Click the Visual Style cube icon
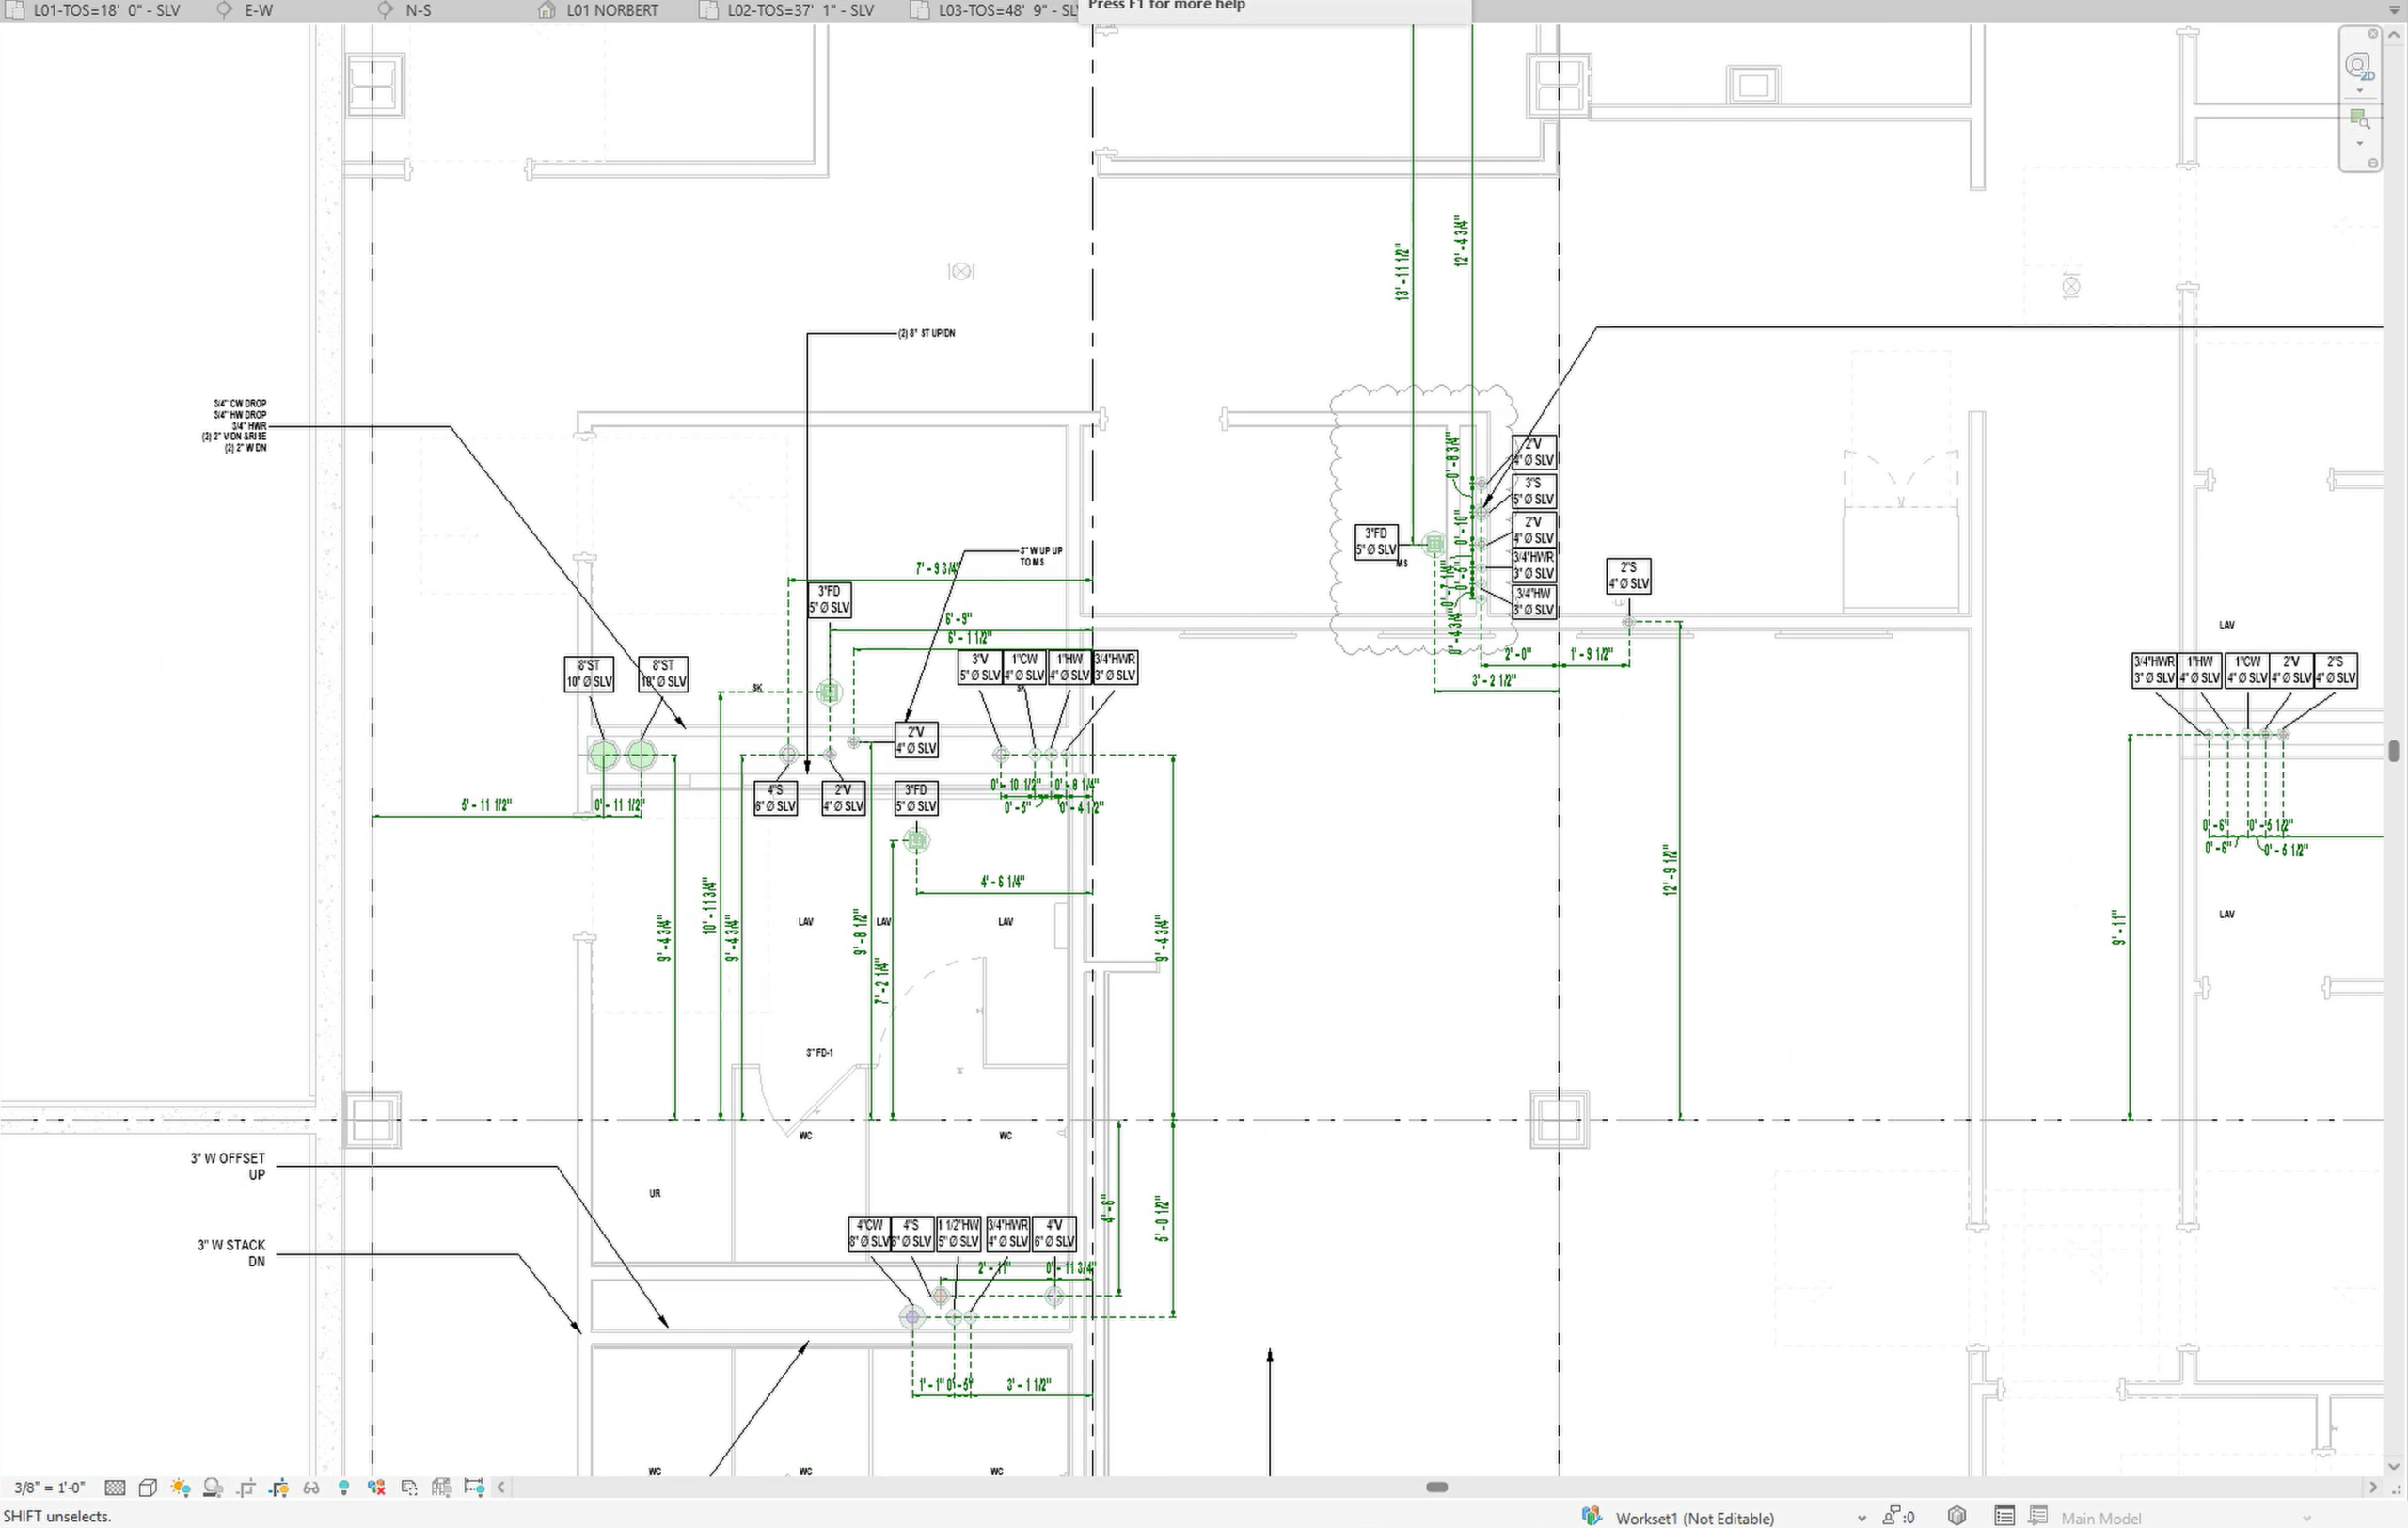The height and width of the screenshot is (1528, 2408). click(148, 1487)
